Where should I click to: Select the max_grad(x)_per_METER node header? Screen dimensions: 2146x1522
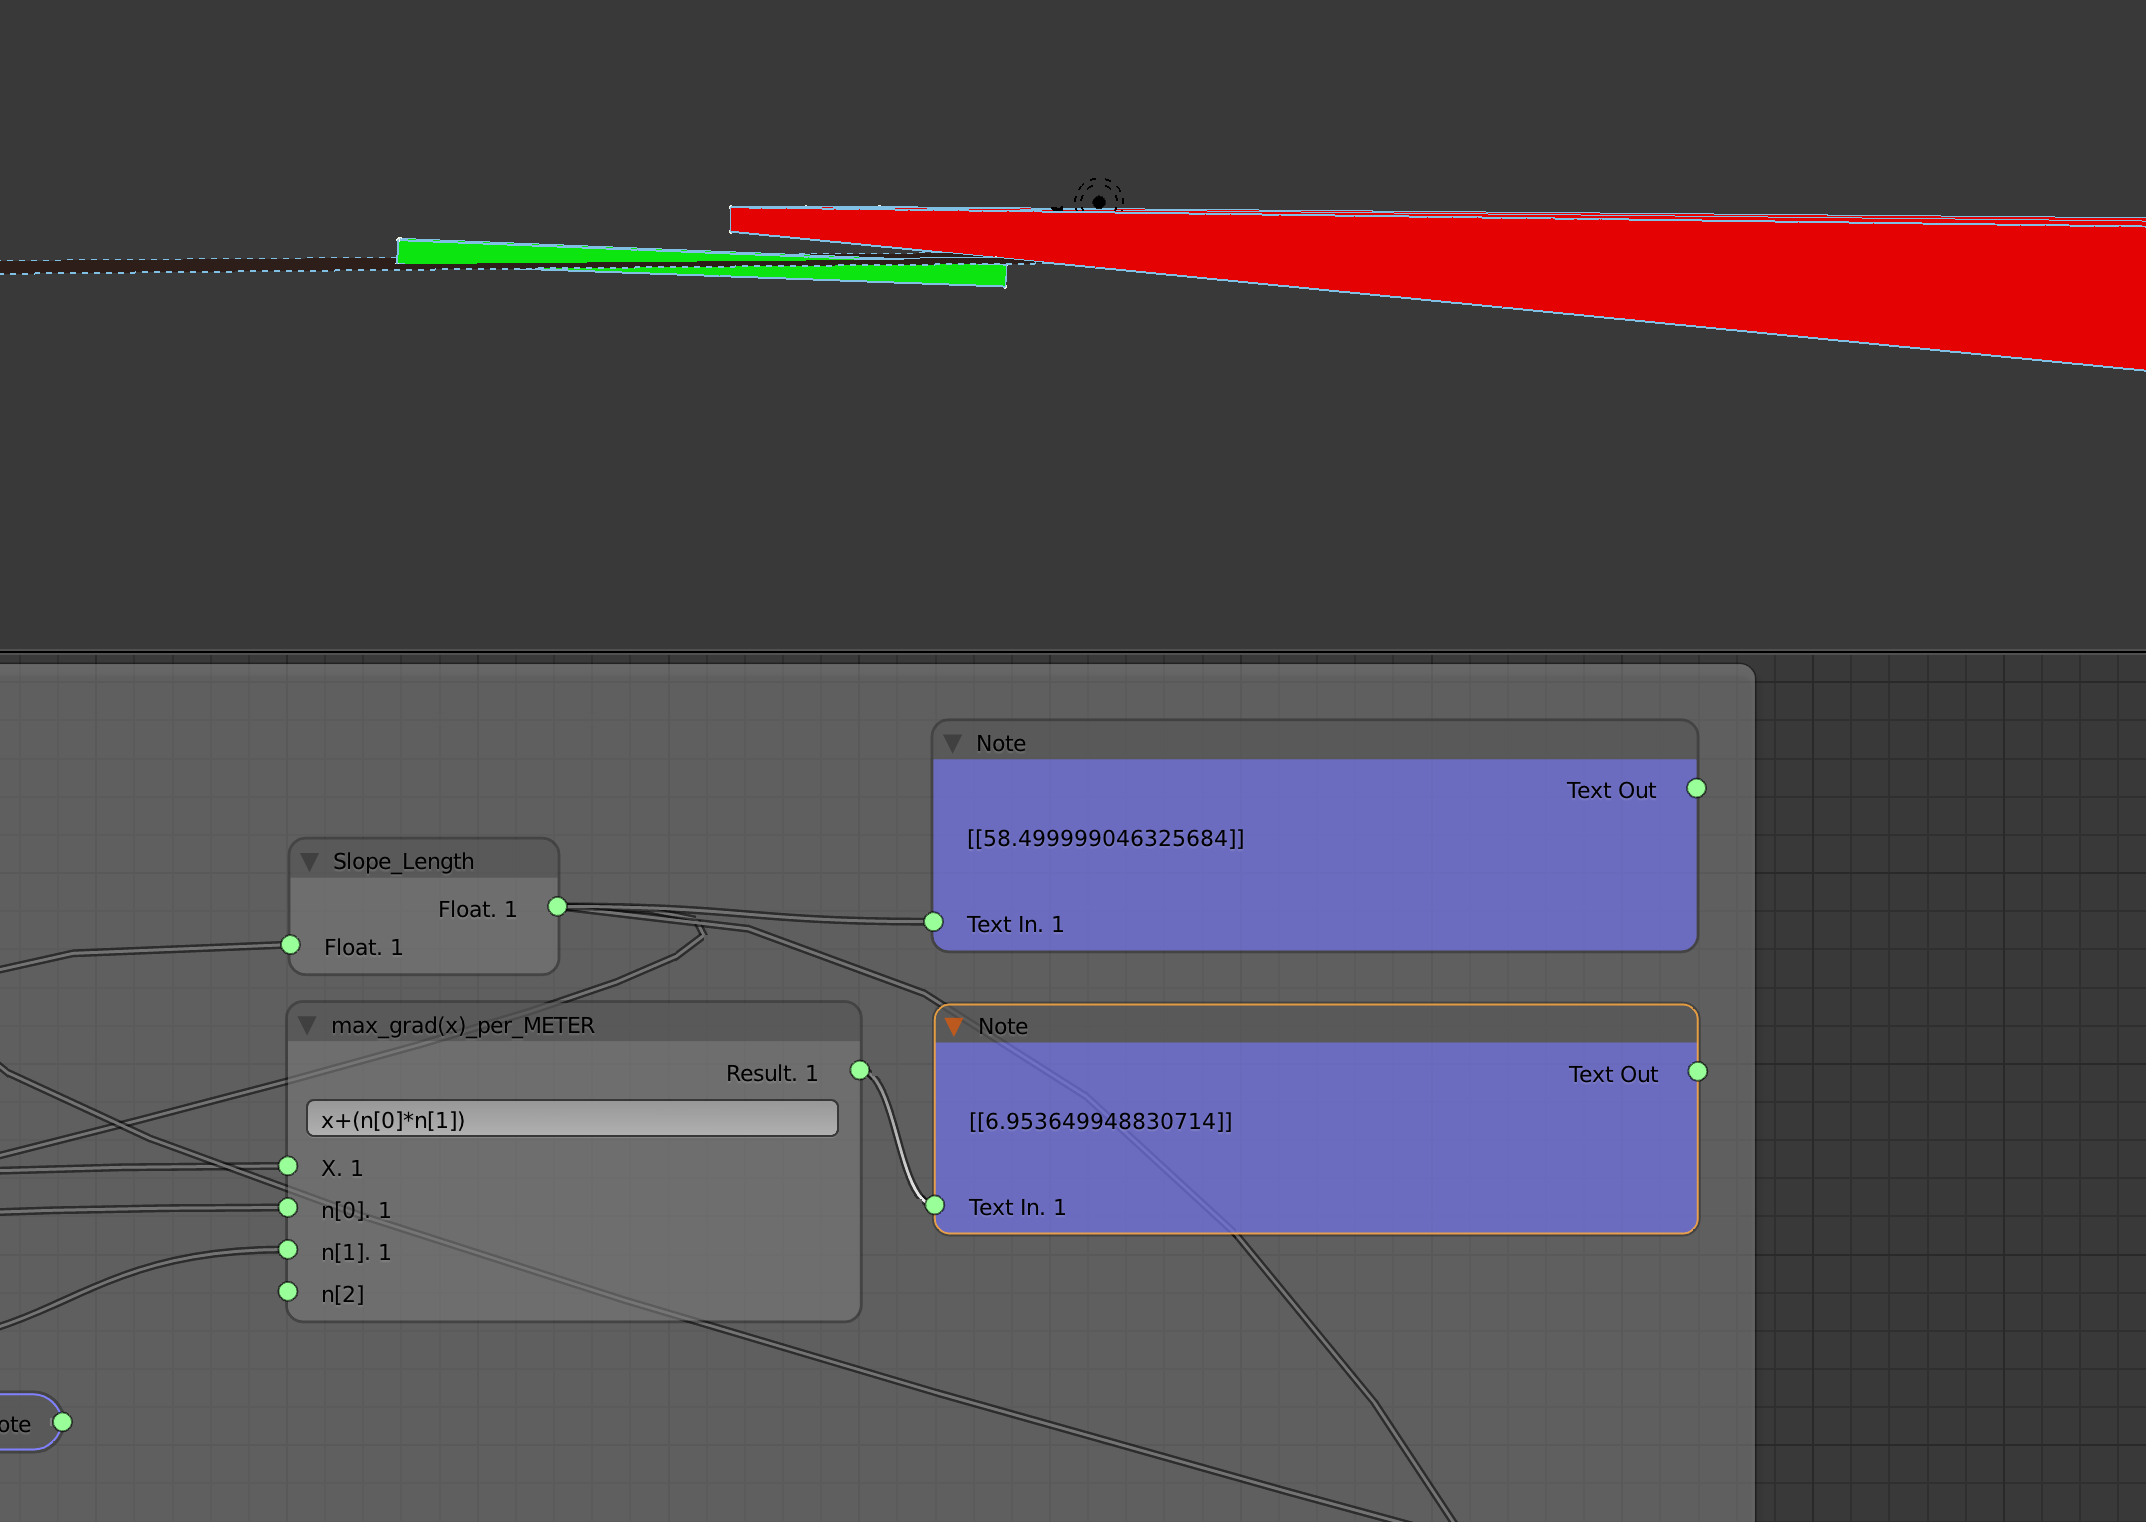tap(574, 1024)
